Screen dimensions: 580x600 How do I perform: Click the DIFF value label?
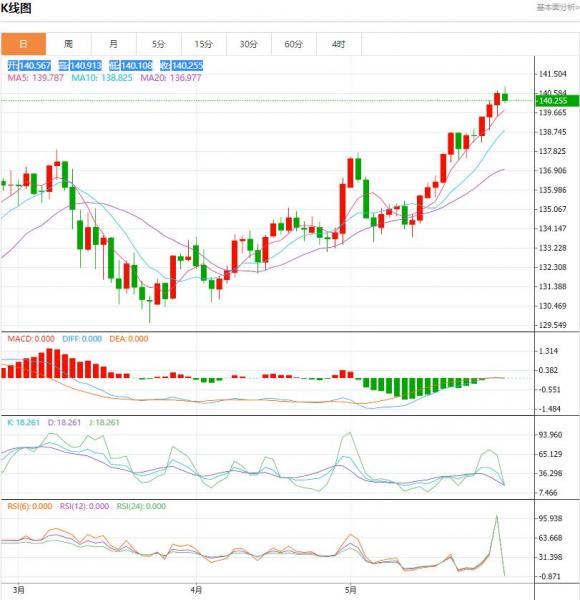pyautogui.click(x=82, y=339)
